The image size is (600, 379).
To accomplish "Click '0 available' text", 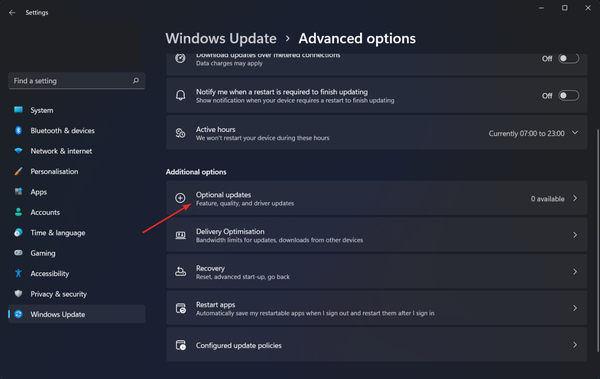I will click(547, 199).
